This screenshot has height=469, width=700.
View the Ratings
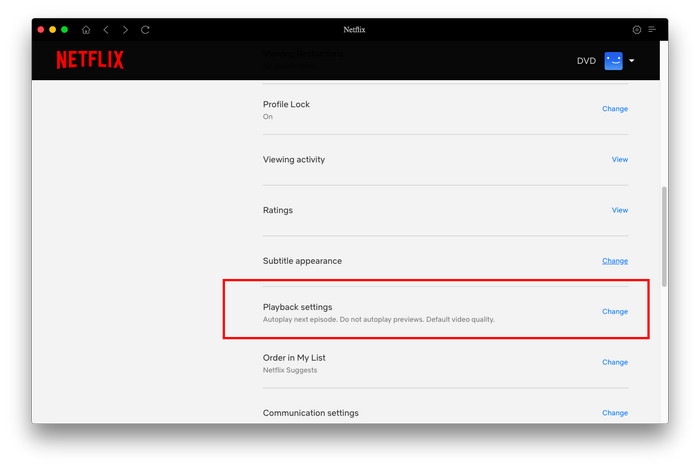pos(620,210)
